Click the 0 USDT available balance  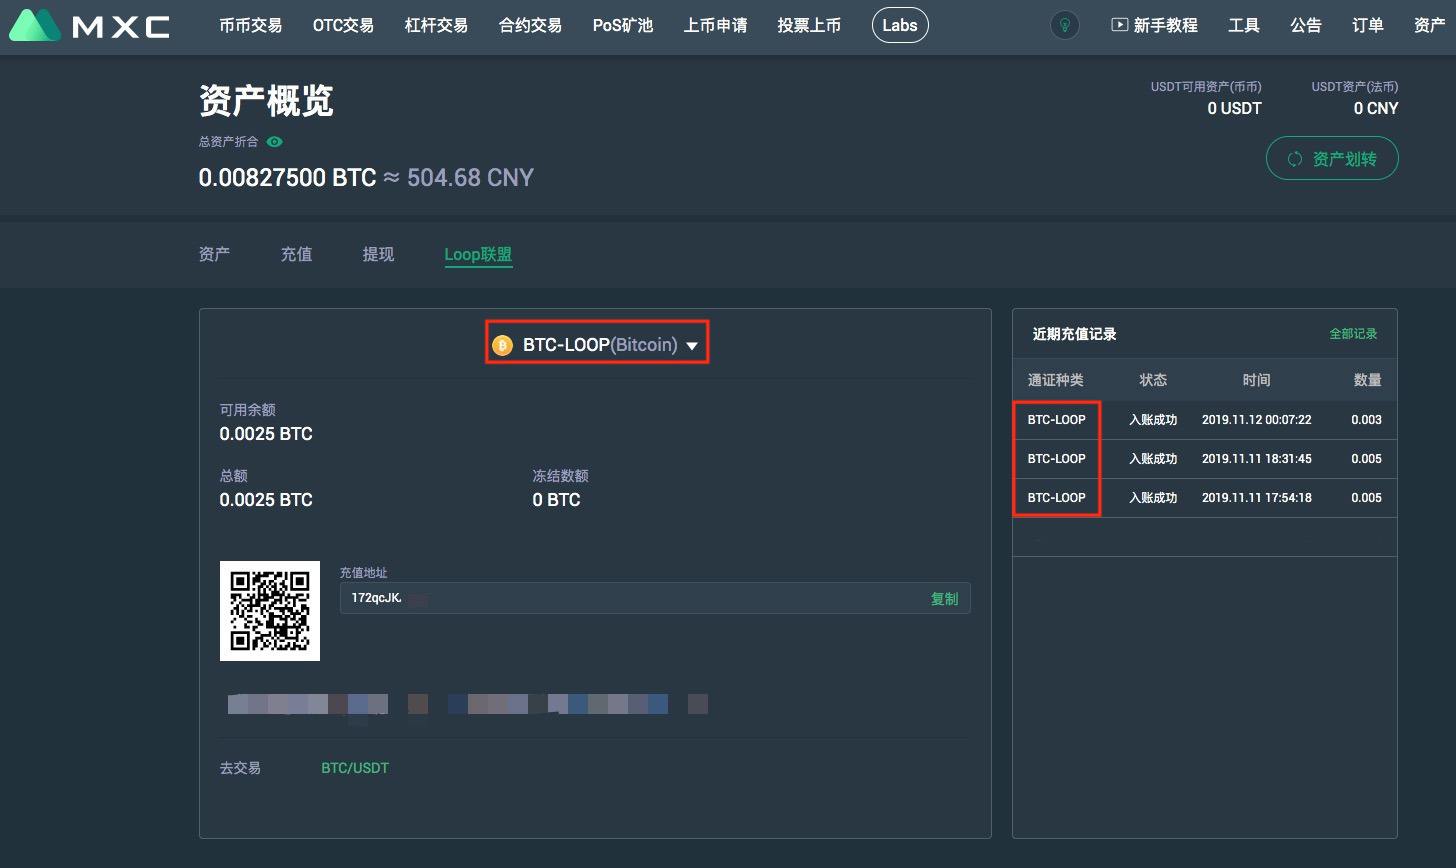[x=1234, y=108]
